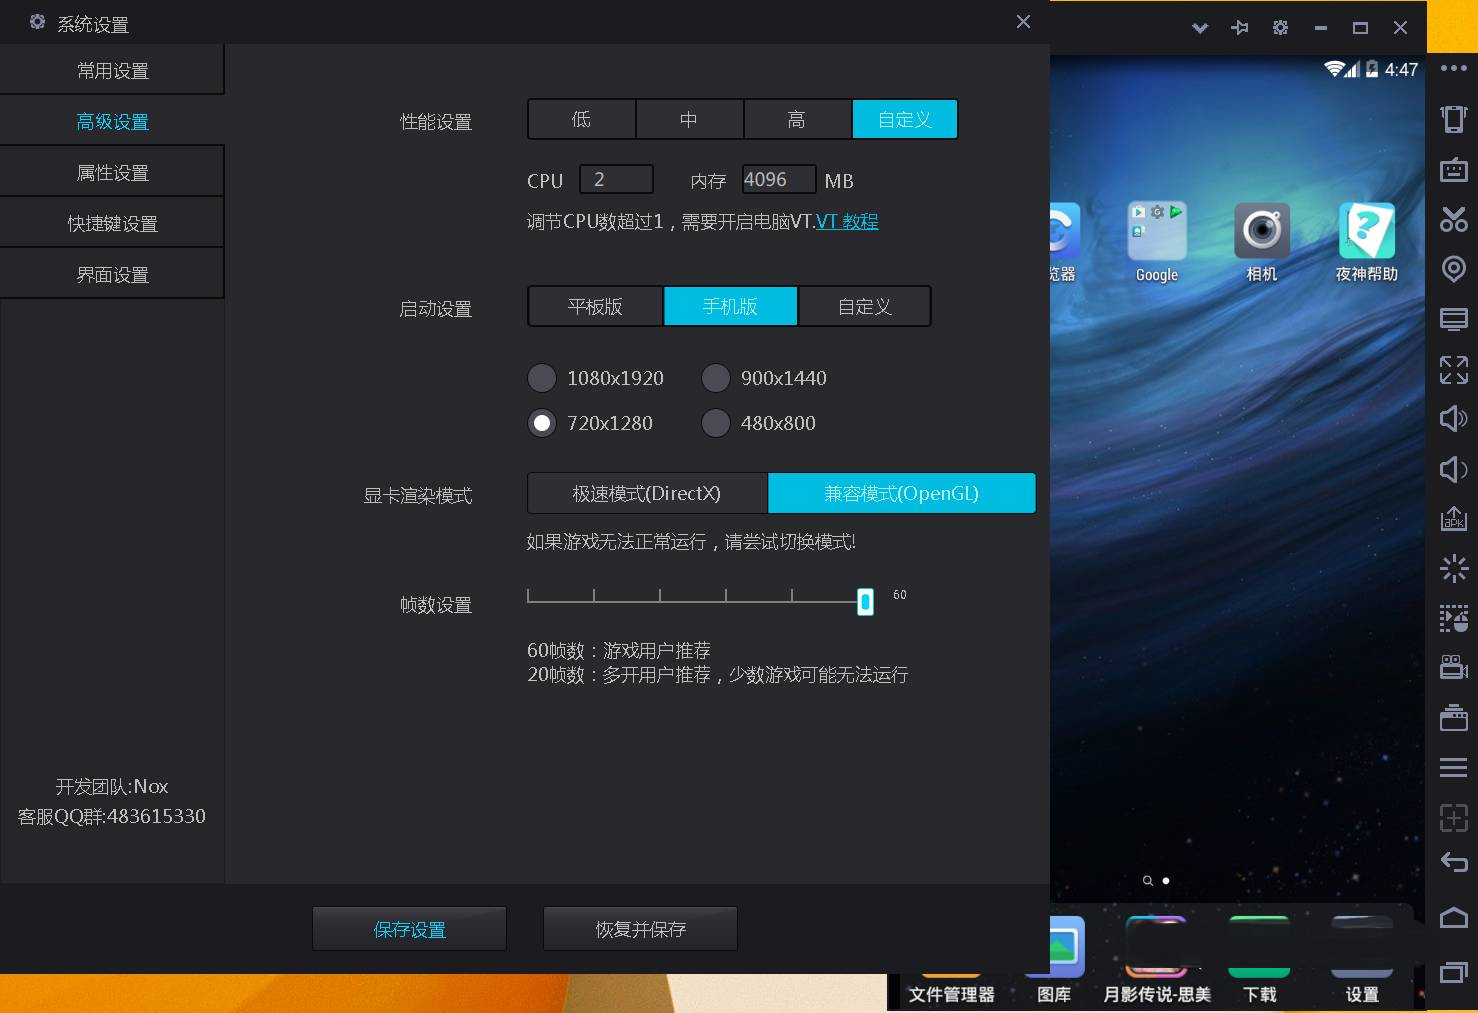Viewport: 1478px width, 1013px height.
Task: Select Tablet (平板版) startup mode
Action: pos(595,306)
